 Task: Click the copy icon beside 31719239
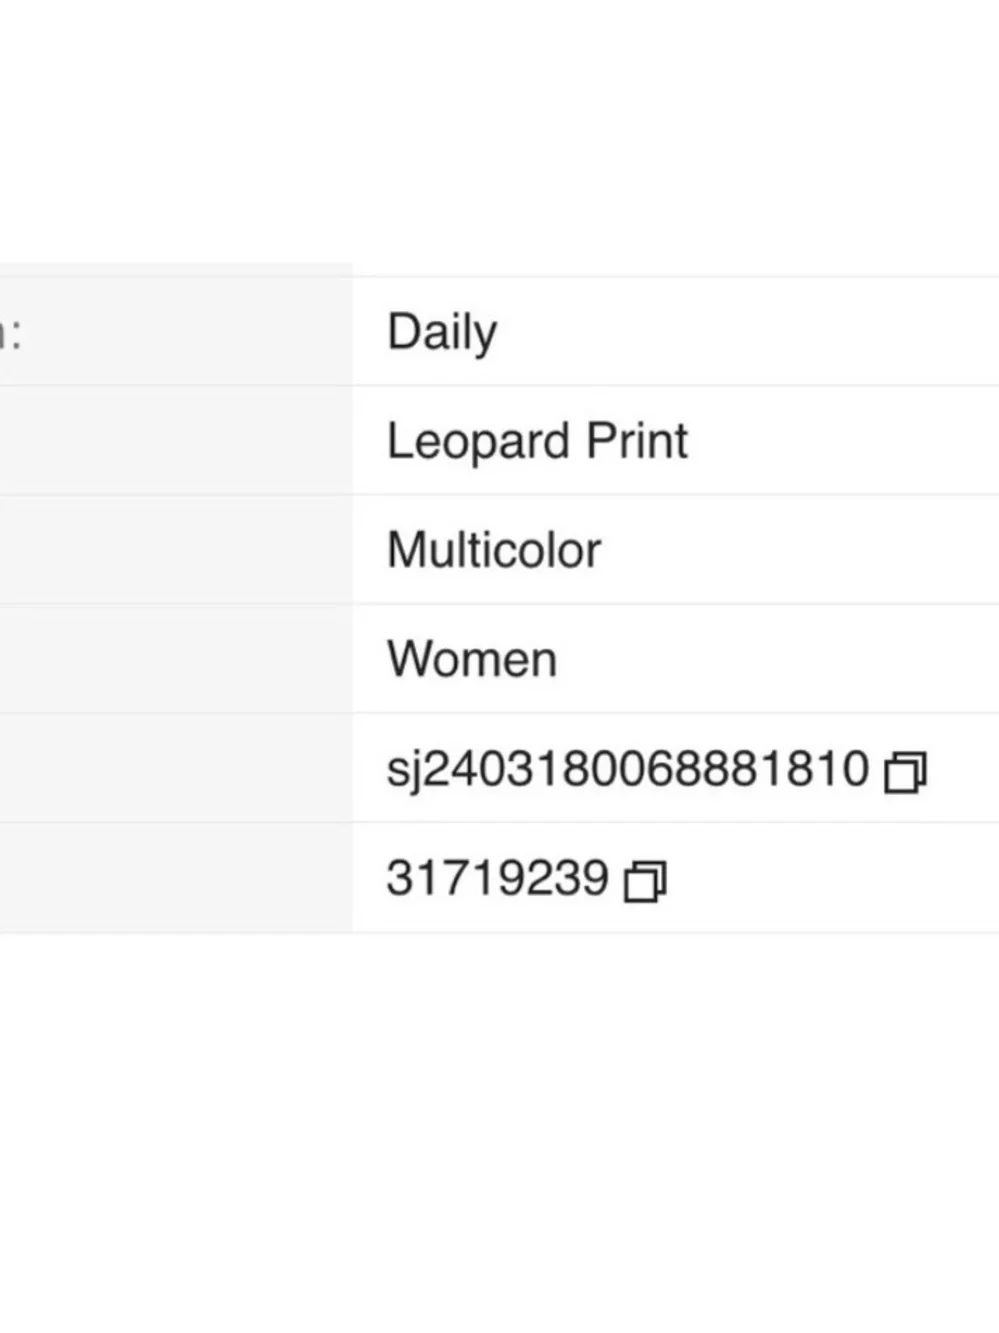[x=645, y=881]
